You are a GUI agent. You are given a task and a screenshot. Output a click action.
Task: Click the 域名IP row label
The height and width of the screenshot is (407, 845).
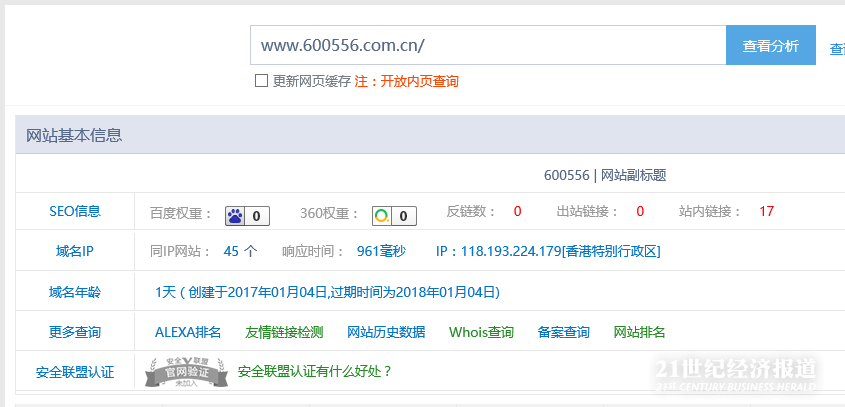pos(75,251)
